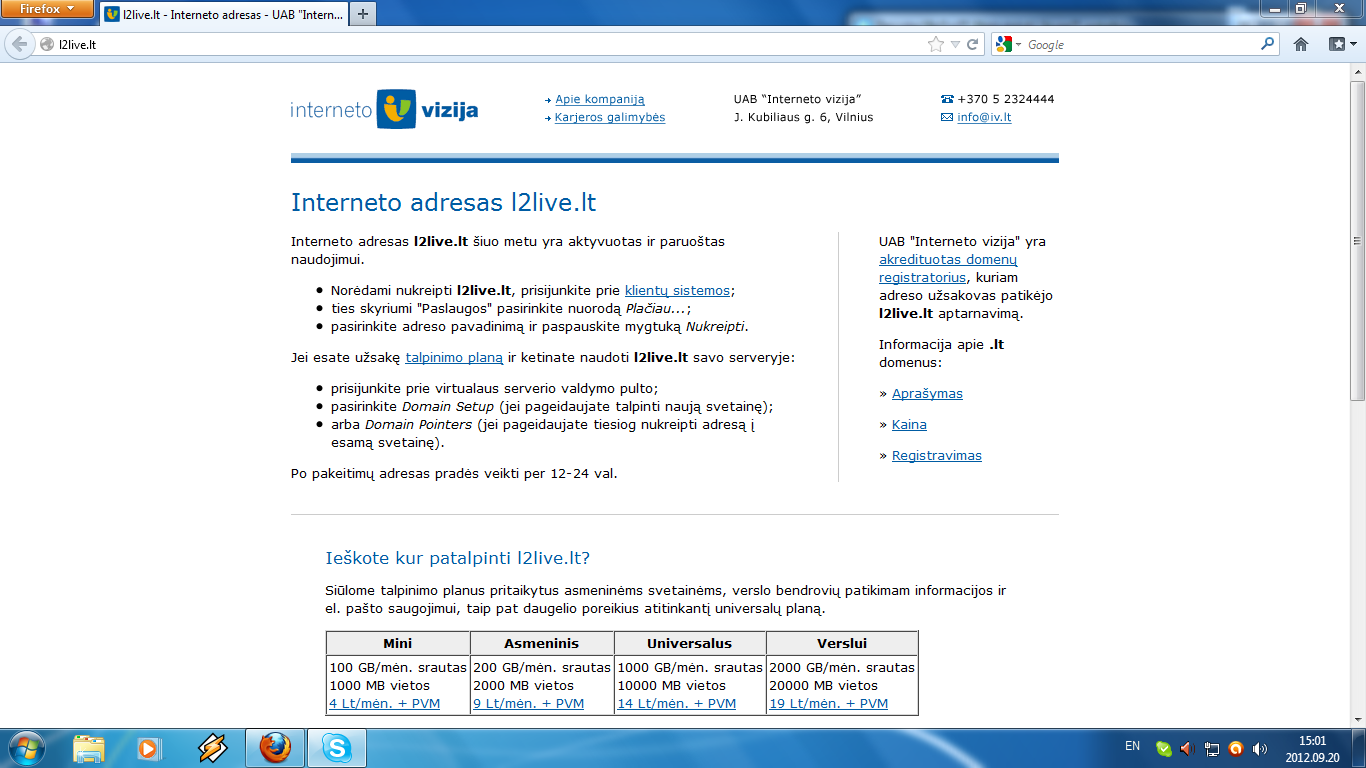Click the EN language indicator
The width and height of the screenshot is (1366, 768).
tap(1132, 746)
